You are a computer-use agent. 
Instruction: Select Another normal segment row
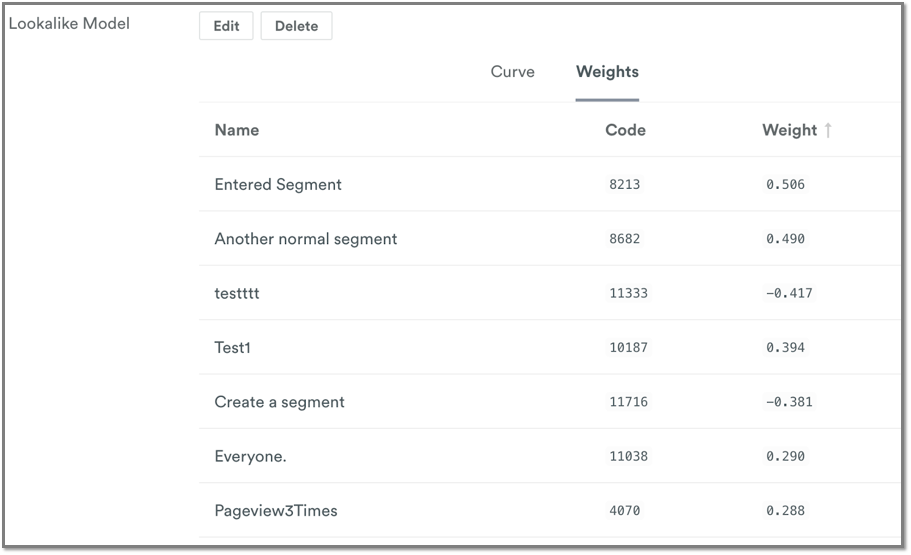[549, 239]
